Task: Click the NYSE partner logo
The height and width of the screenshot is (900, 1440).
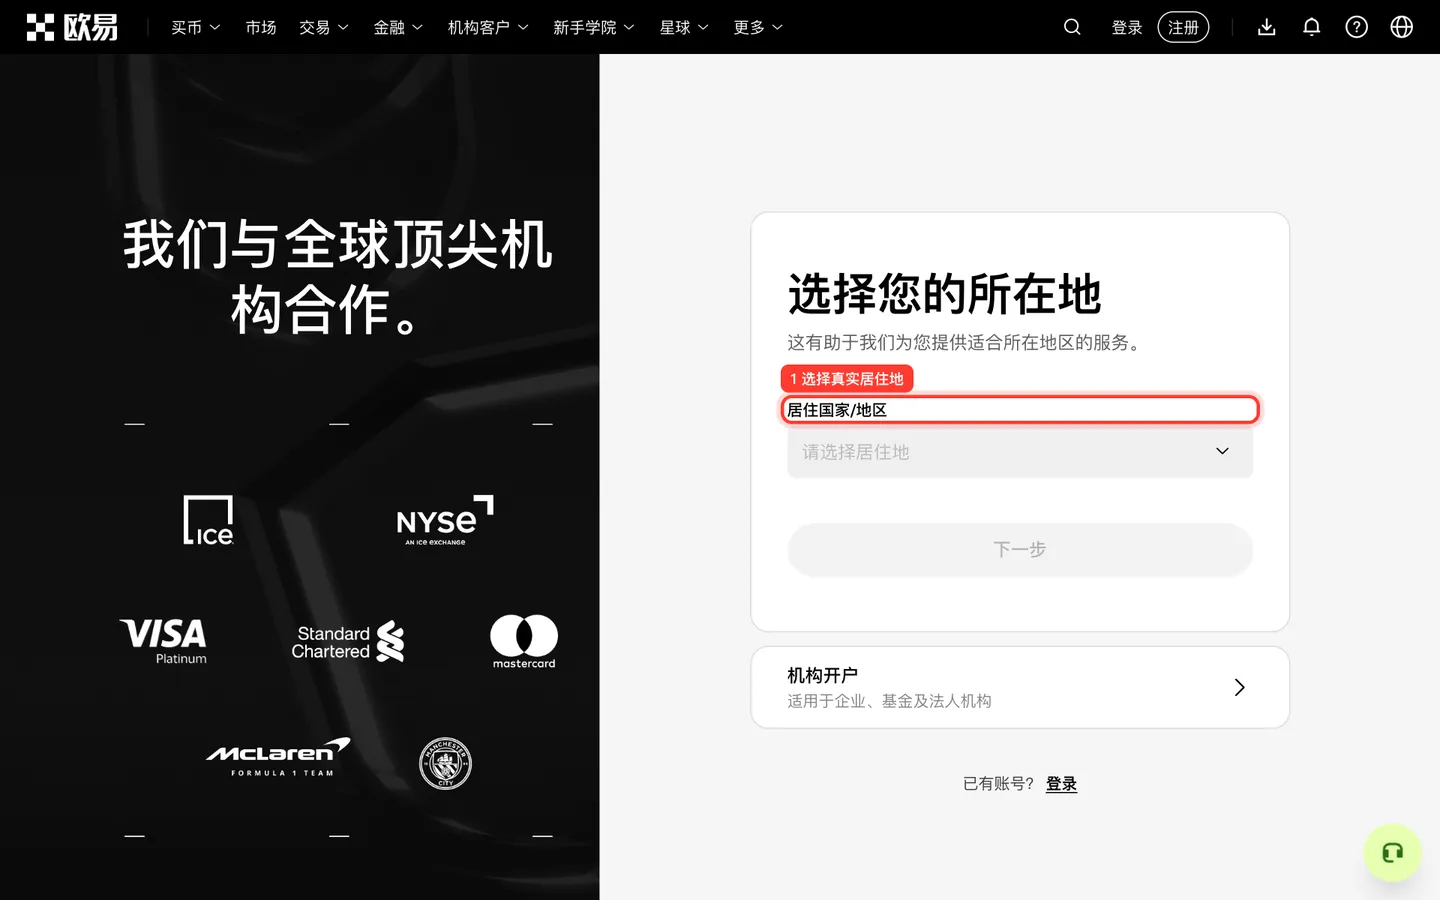Action: 445,520
